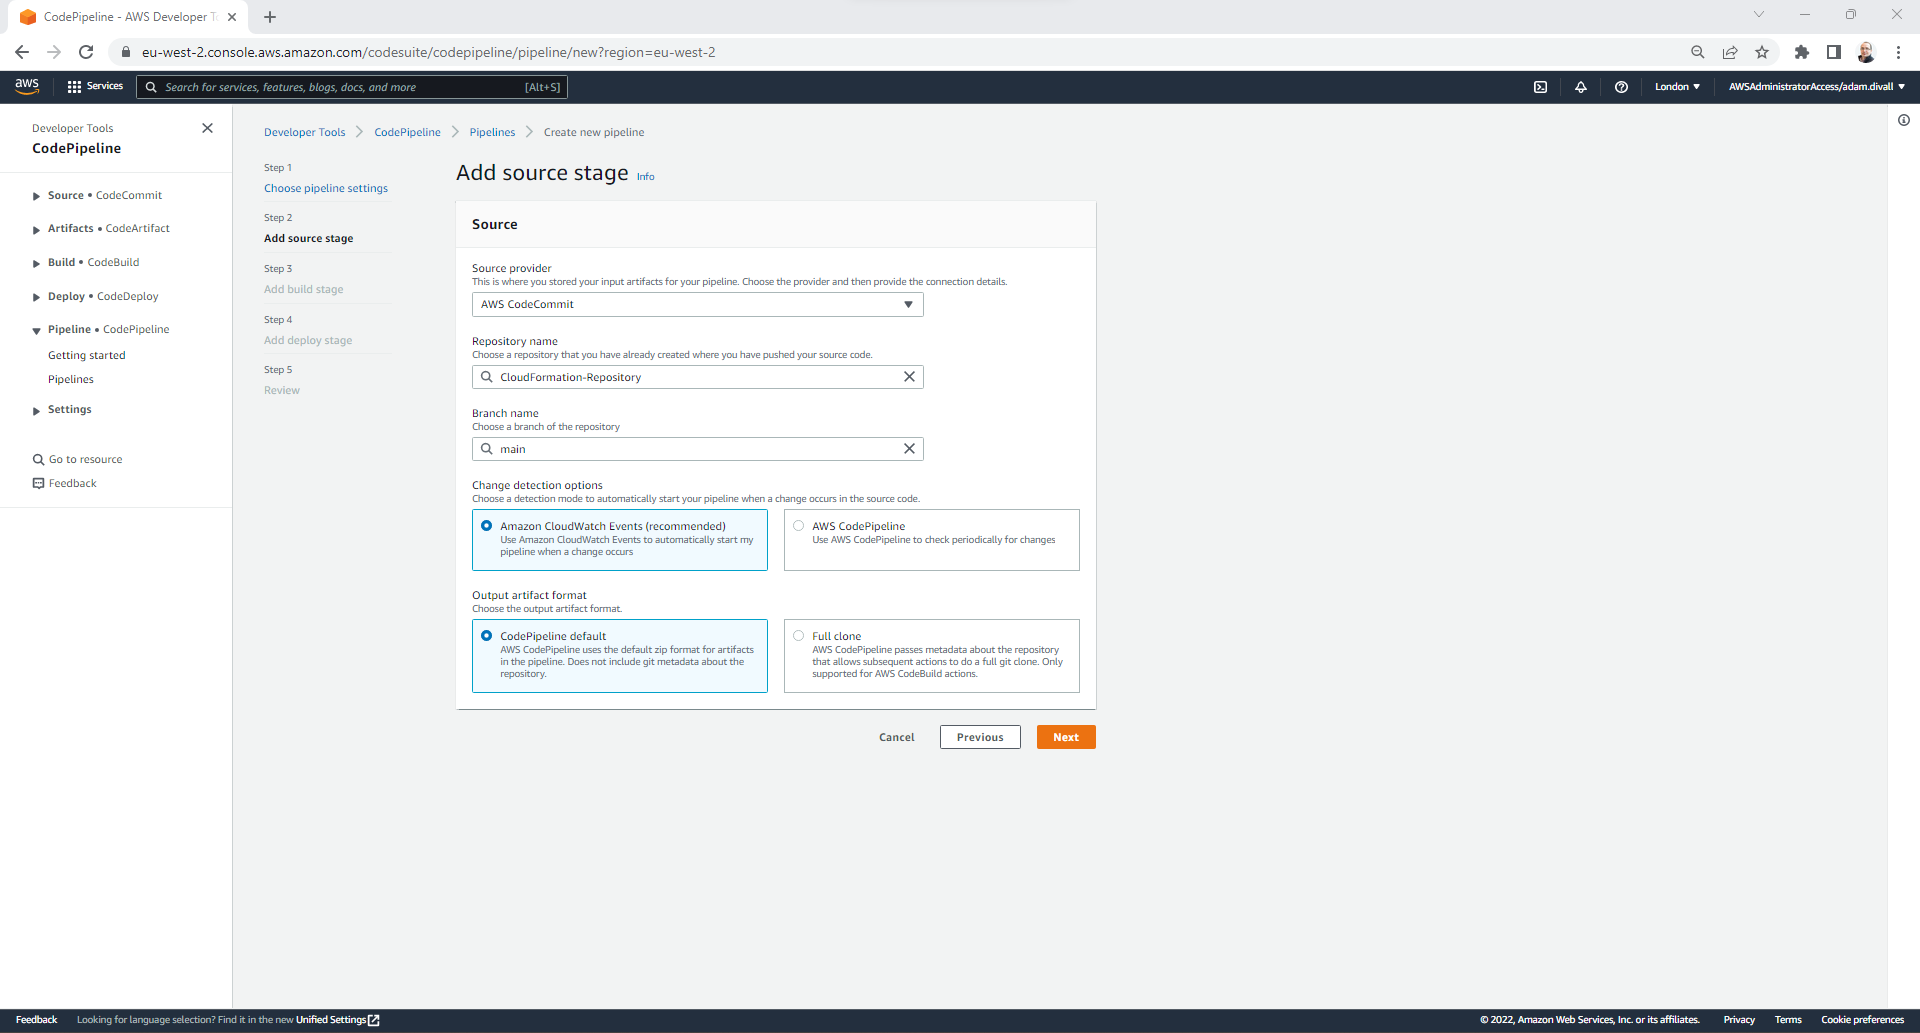Open Privacy link in footer
The width and height of the screenshot is (1920, 1033).
pos(1739,1020)
